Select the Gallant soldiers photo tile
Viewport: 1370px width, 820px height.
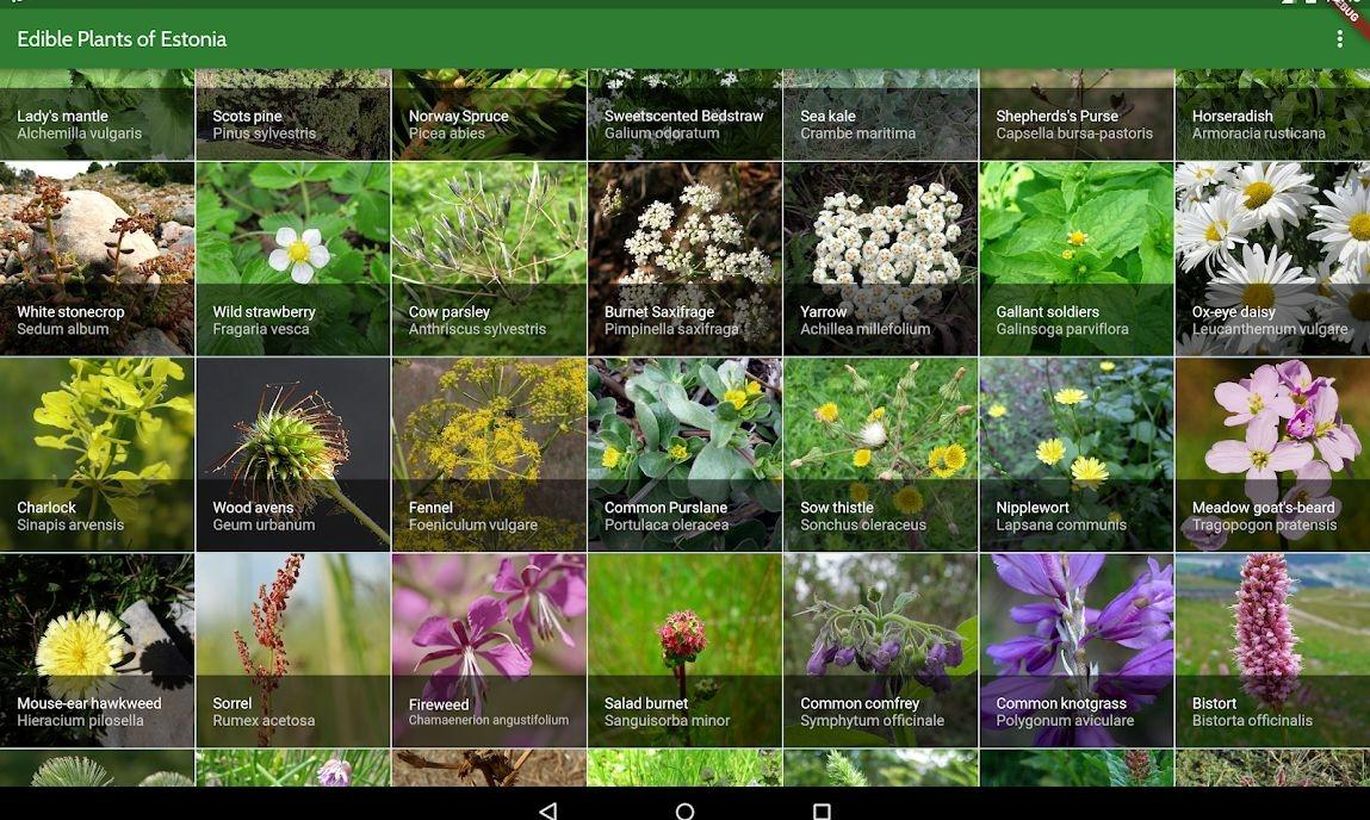(x=1077, y=259)
